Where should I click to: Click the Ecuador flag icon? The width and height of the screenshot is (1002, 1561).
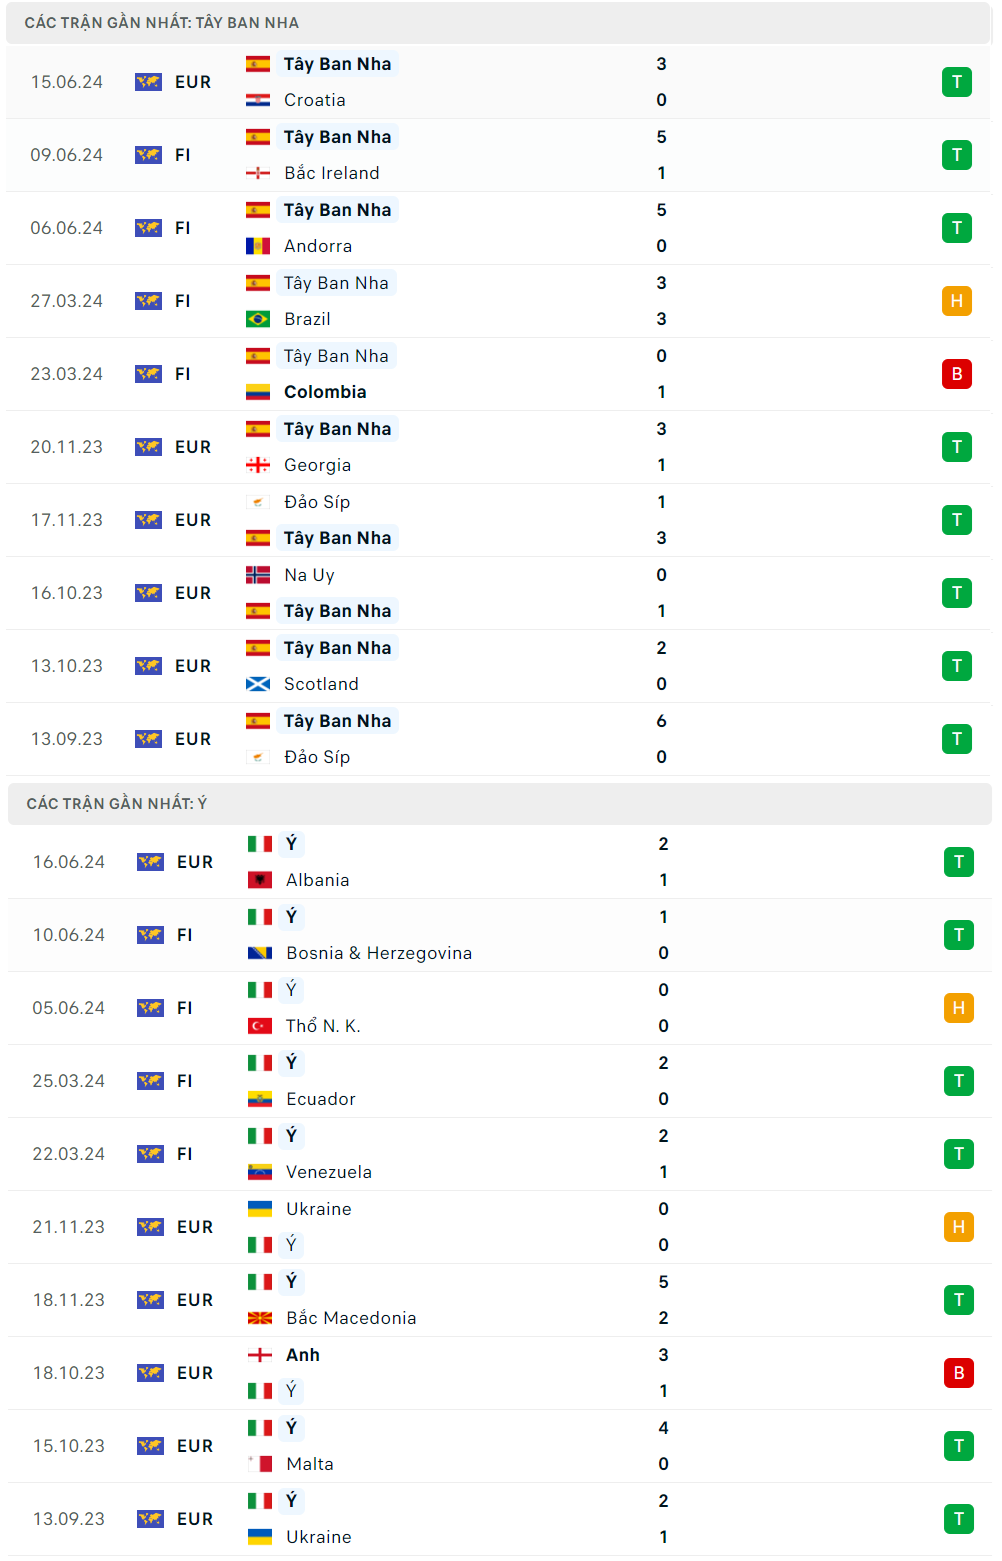click(260, 1099)
